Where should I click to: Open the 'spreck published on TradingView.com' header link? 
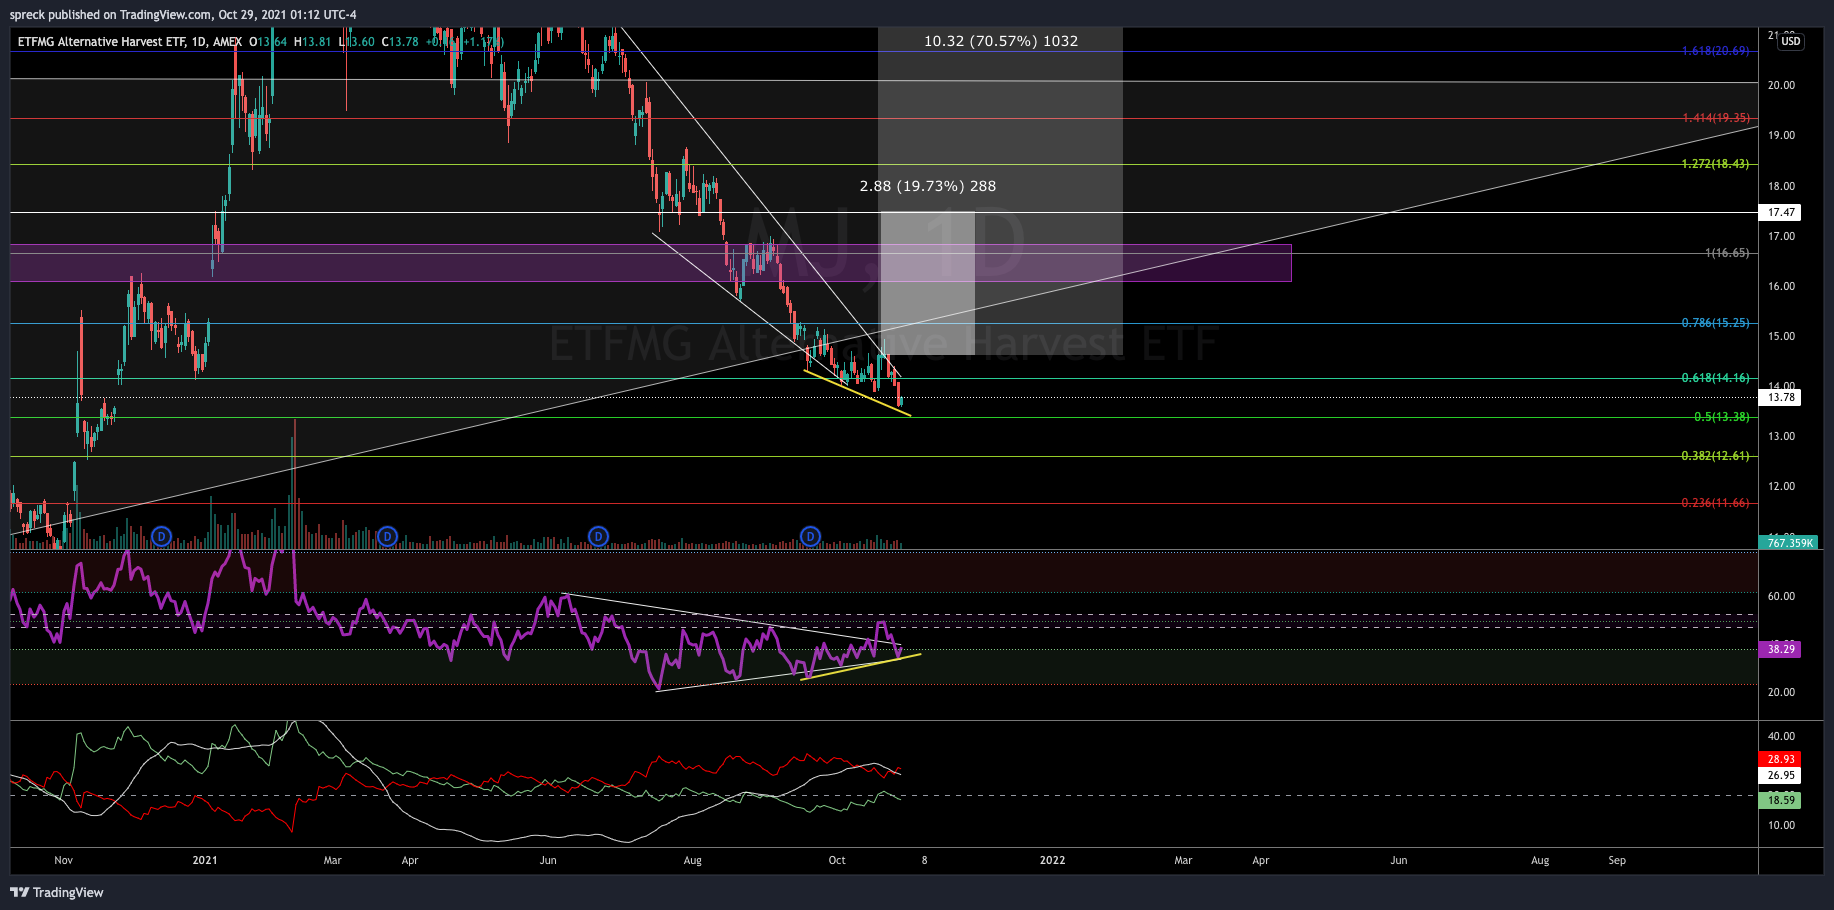coord(183,14)
